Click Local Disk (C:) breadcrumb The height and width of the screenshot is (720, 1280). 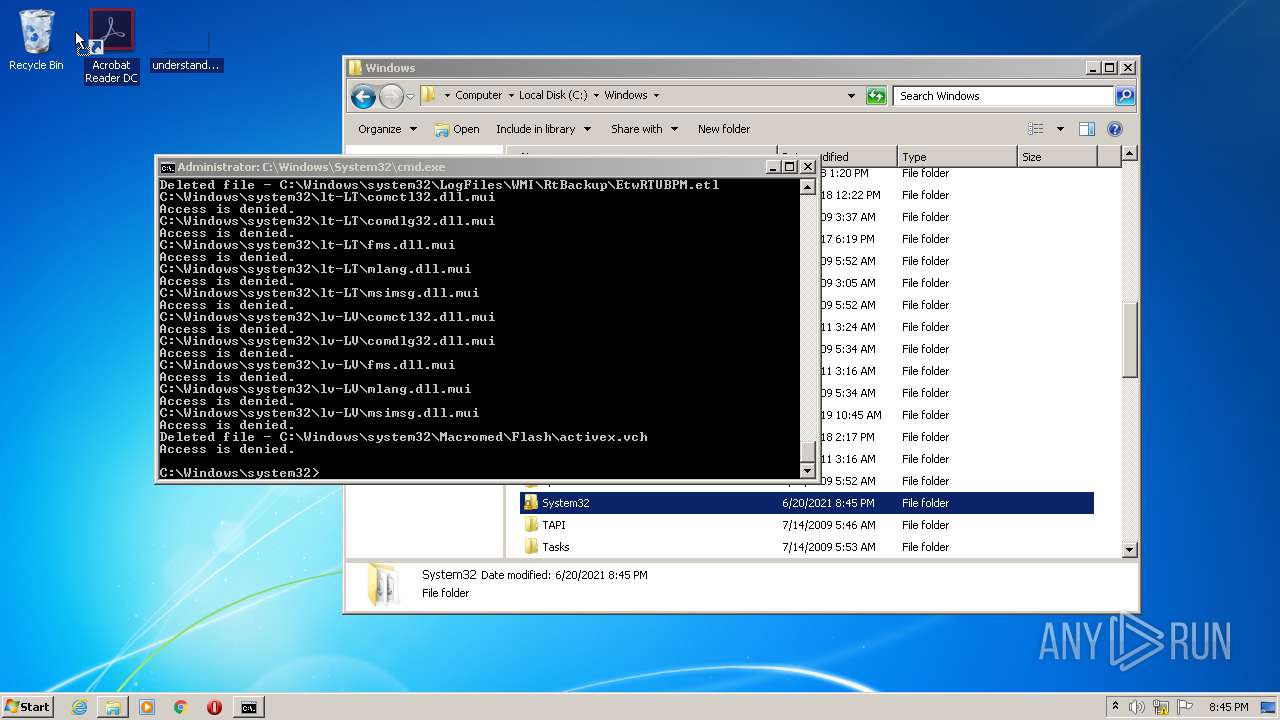coord(552,95)
